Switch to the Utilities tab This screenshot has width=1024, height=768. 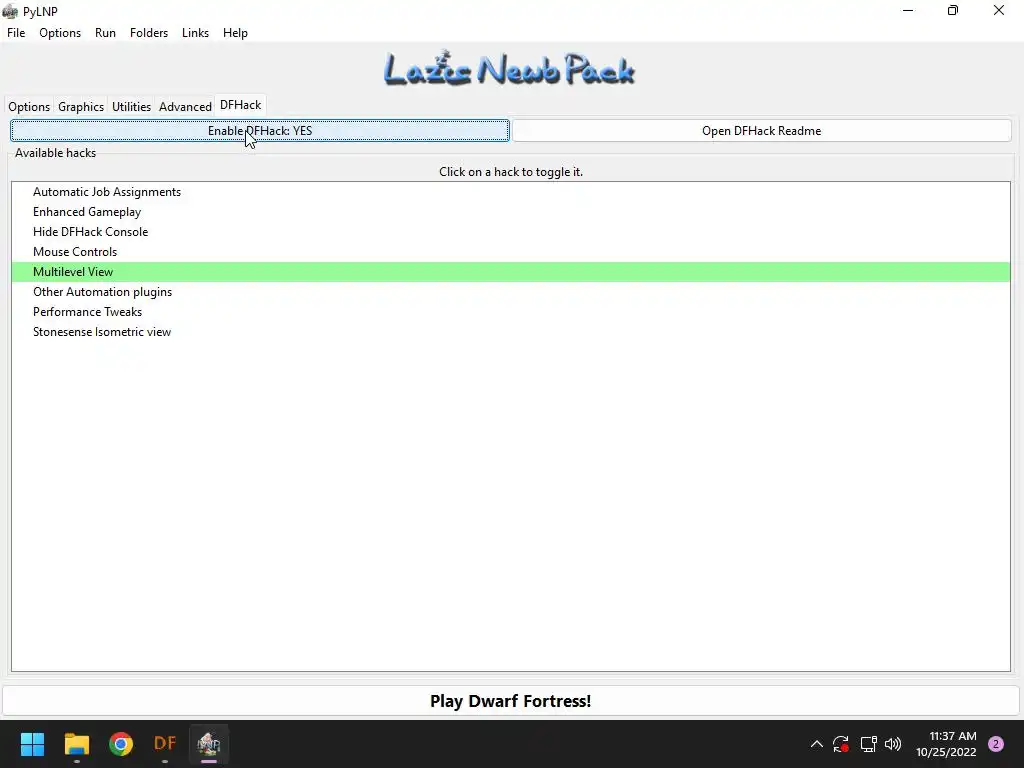(x=131, y=106)
